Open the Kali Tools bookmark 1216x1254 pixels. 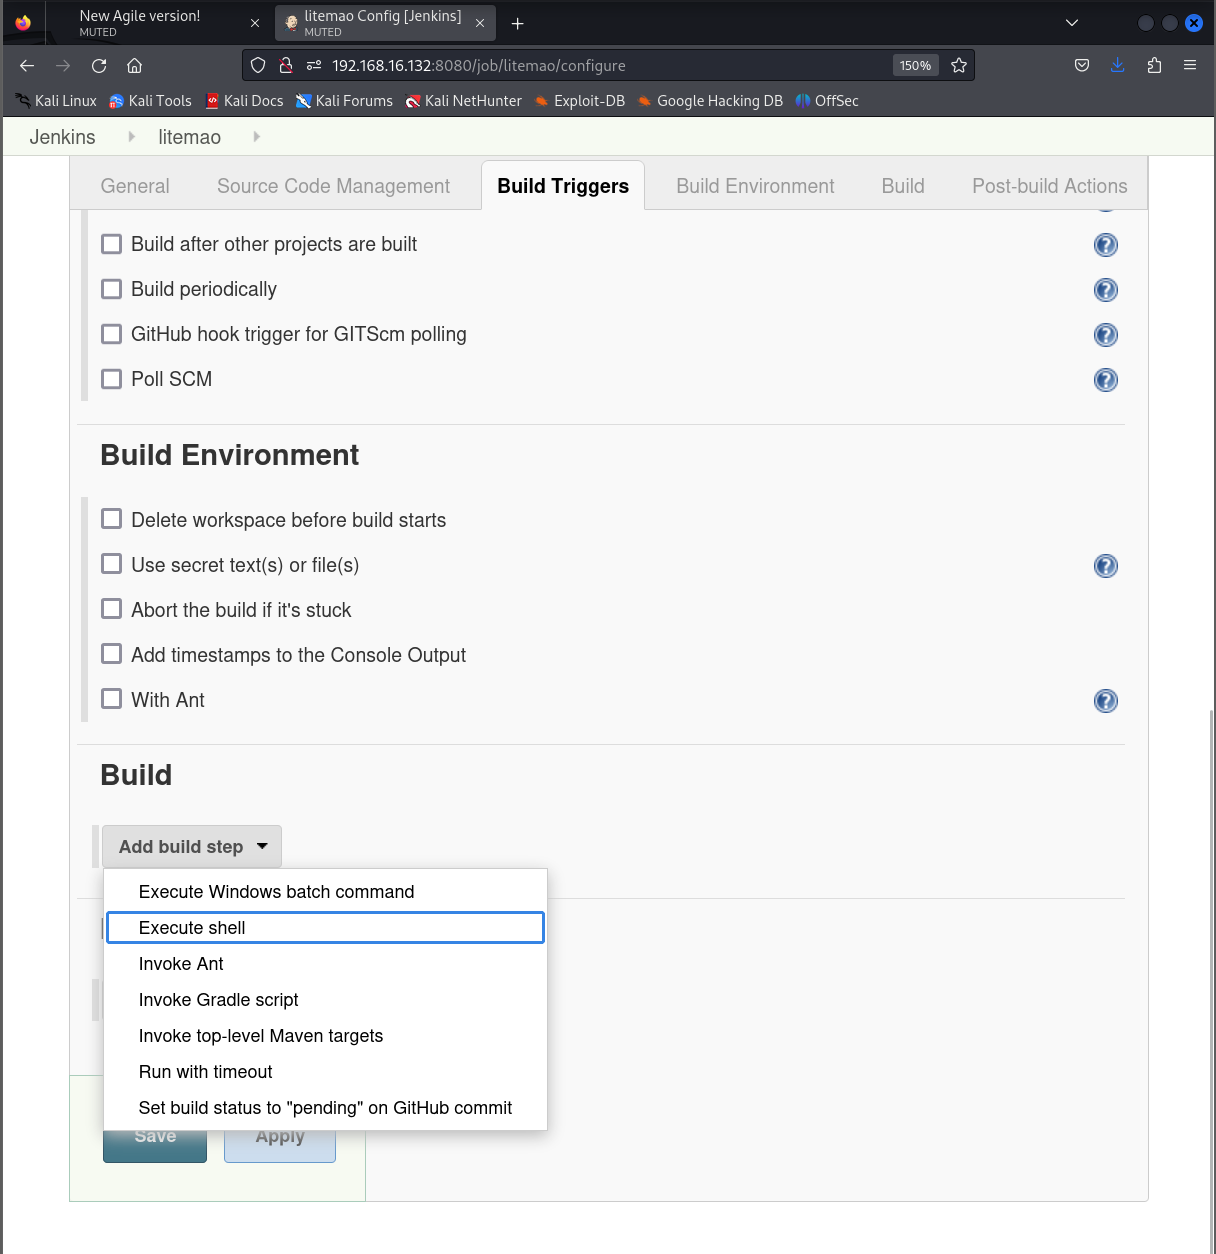(150, 101)
